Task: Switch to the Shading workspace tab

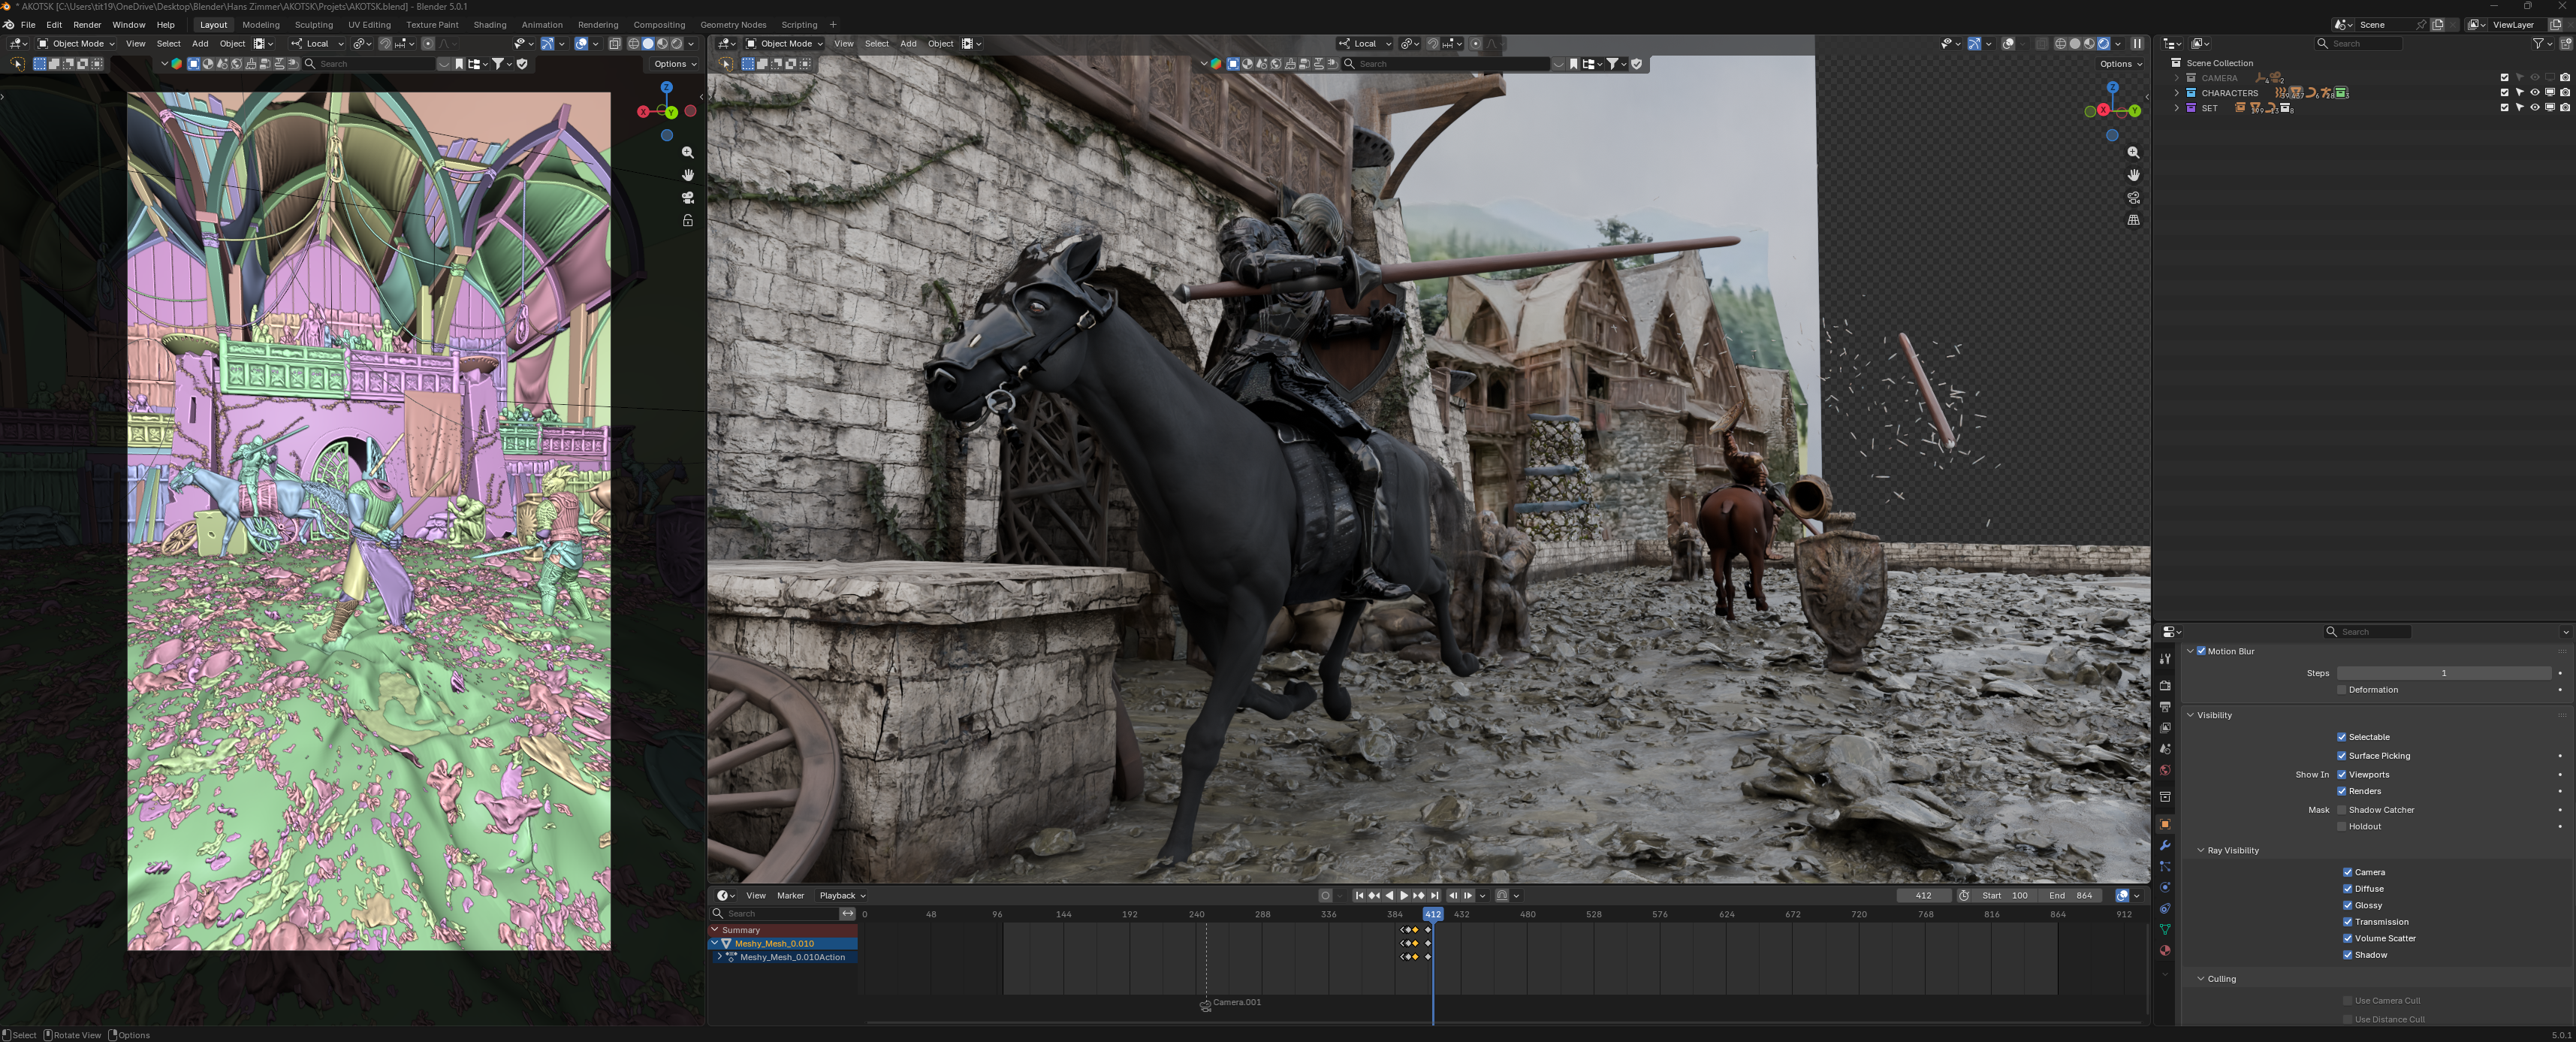Action: coord(490,24)
